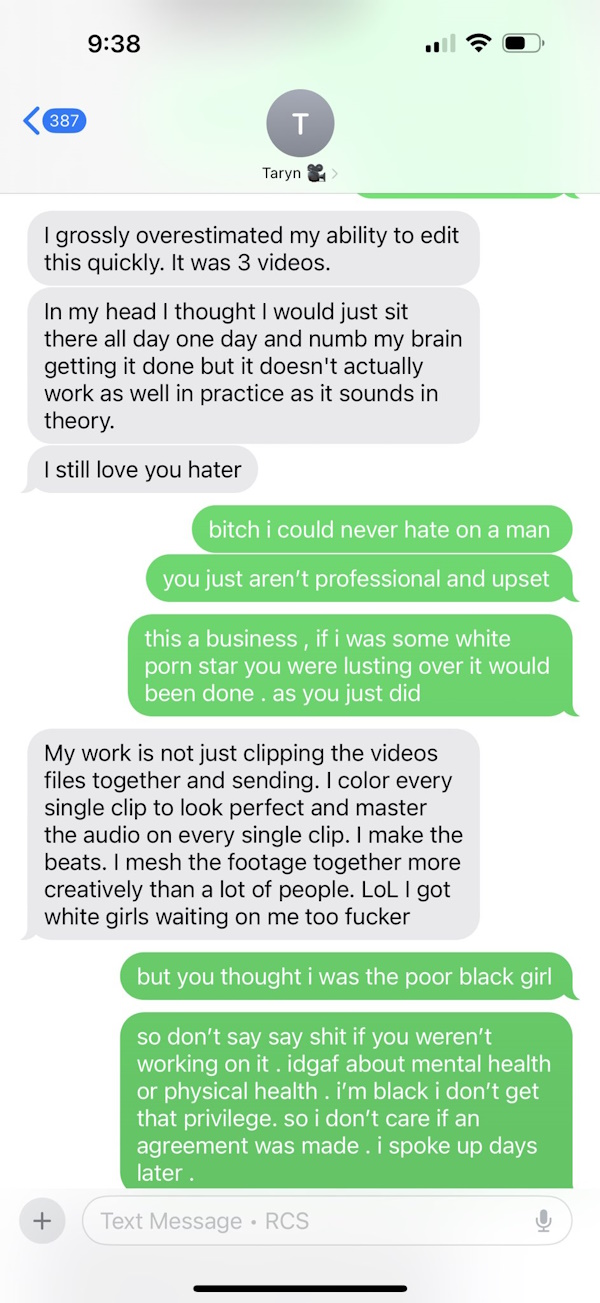
Task: Tap the movie camera emoji beside Taryn
Action: point(317,173)
